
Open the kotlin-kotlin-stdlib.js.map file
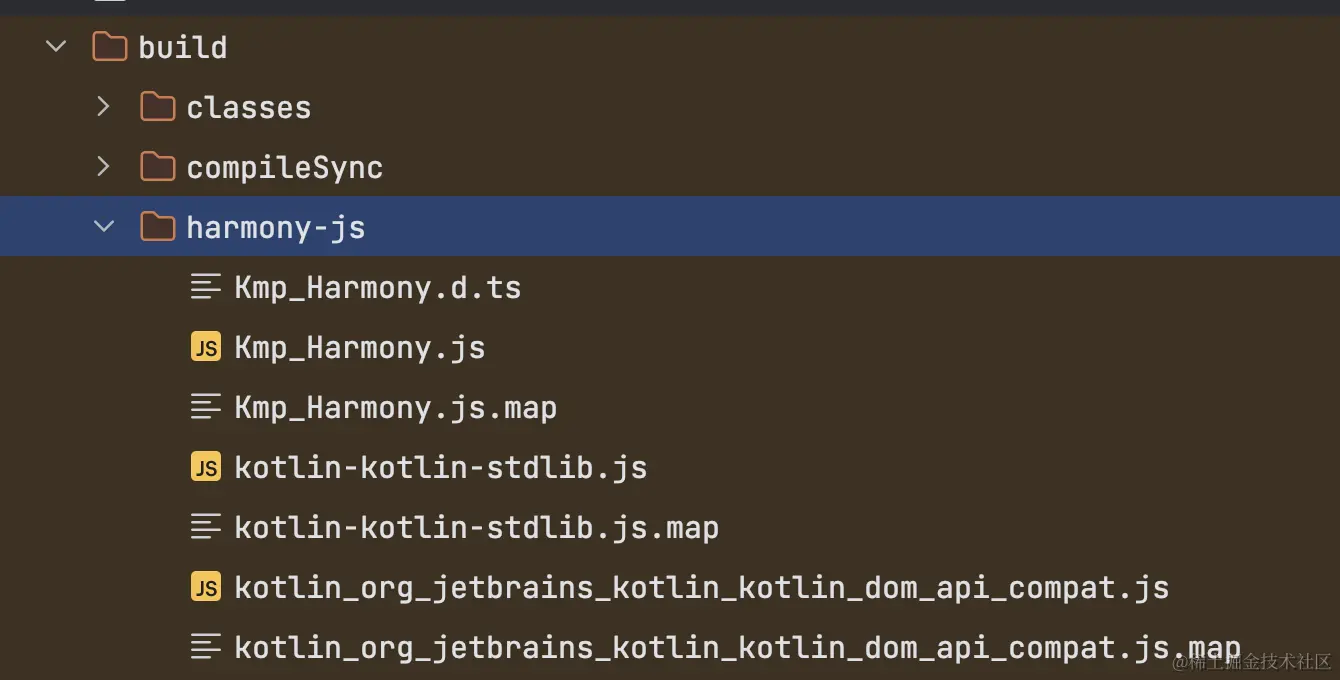[x=477, y=527]
